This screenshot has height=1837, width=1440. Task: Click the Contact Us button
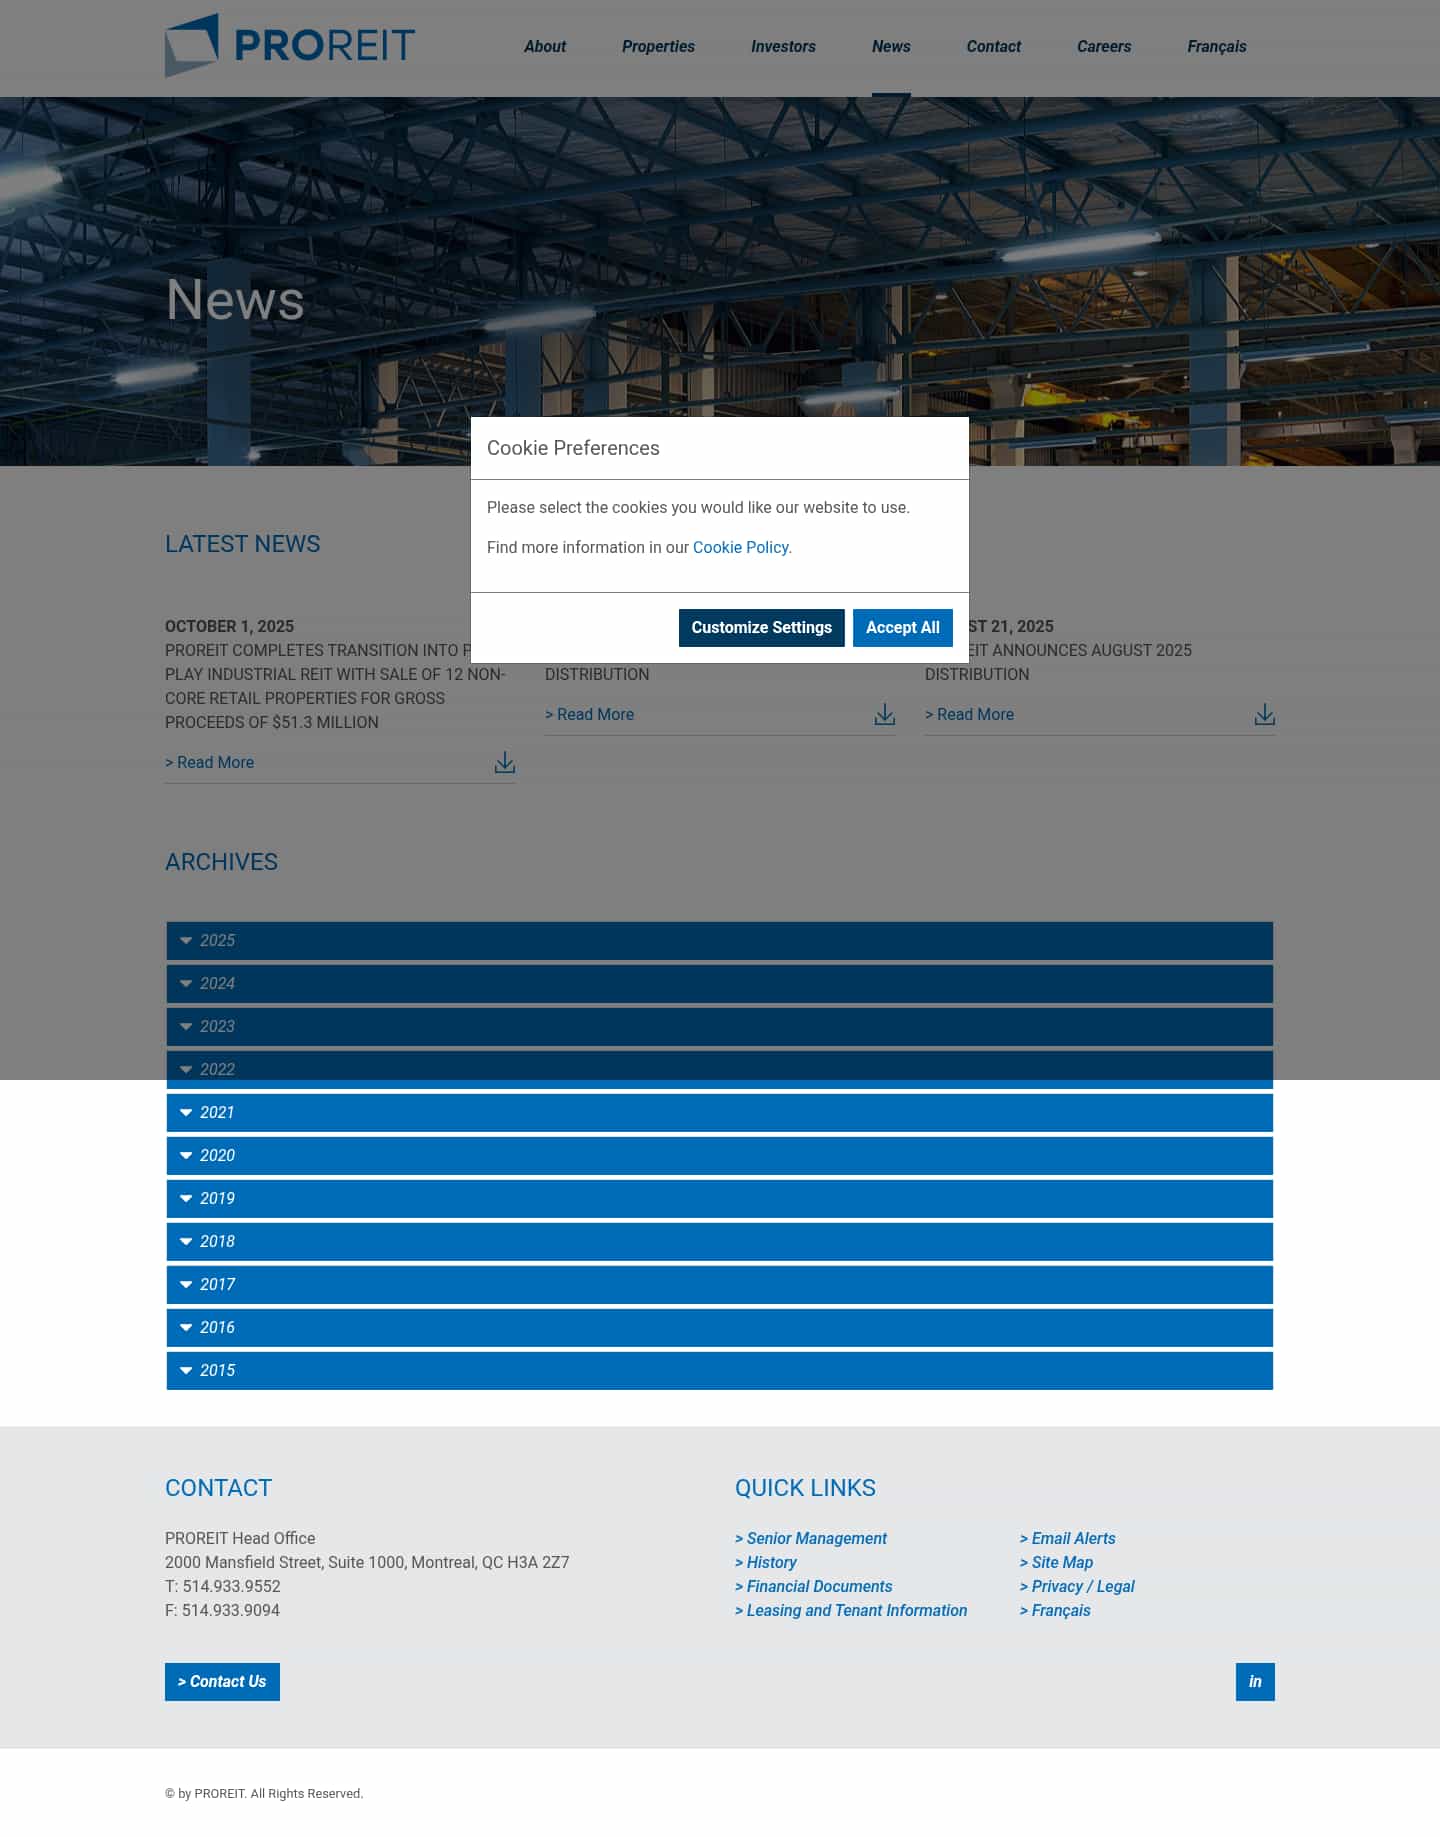tap(222, 1682)
